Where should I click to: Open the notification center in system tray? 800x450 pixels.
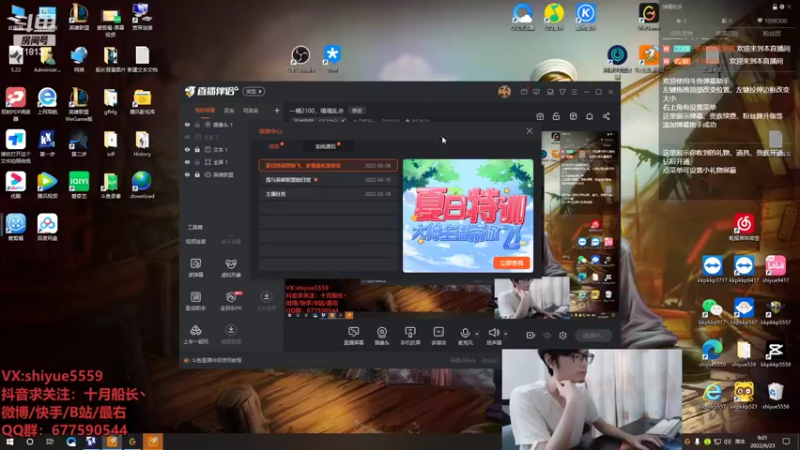[x=786, y=442]
